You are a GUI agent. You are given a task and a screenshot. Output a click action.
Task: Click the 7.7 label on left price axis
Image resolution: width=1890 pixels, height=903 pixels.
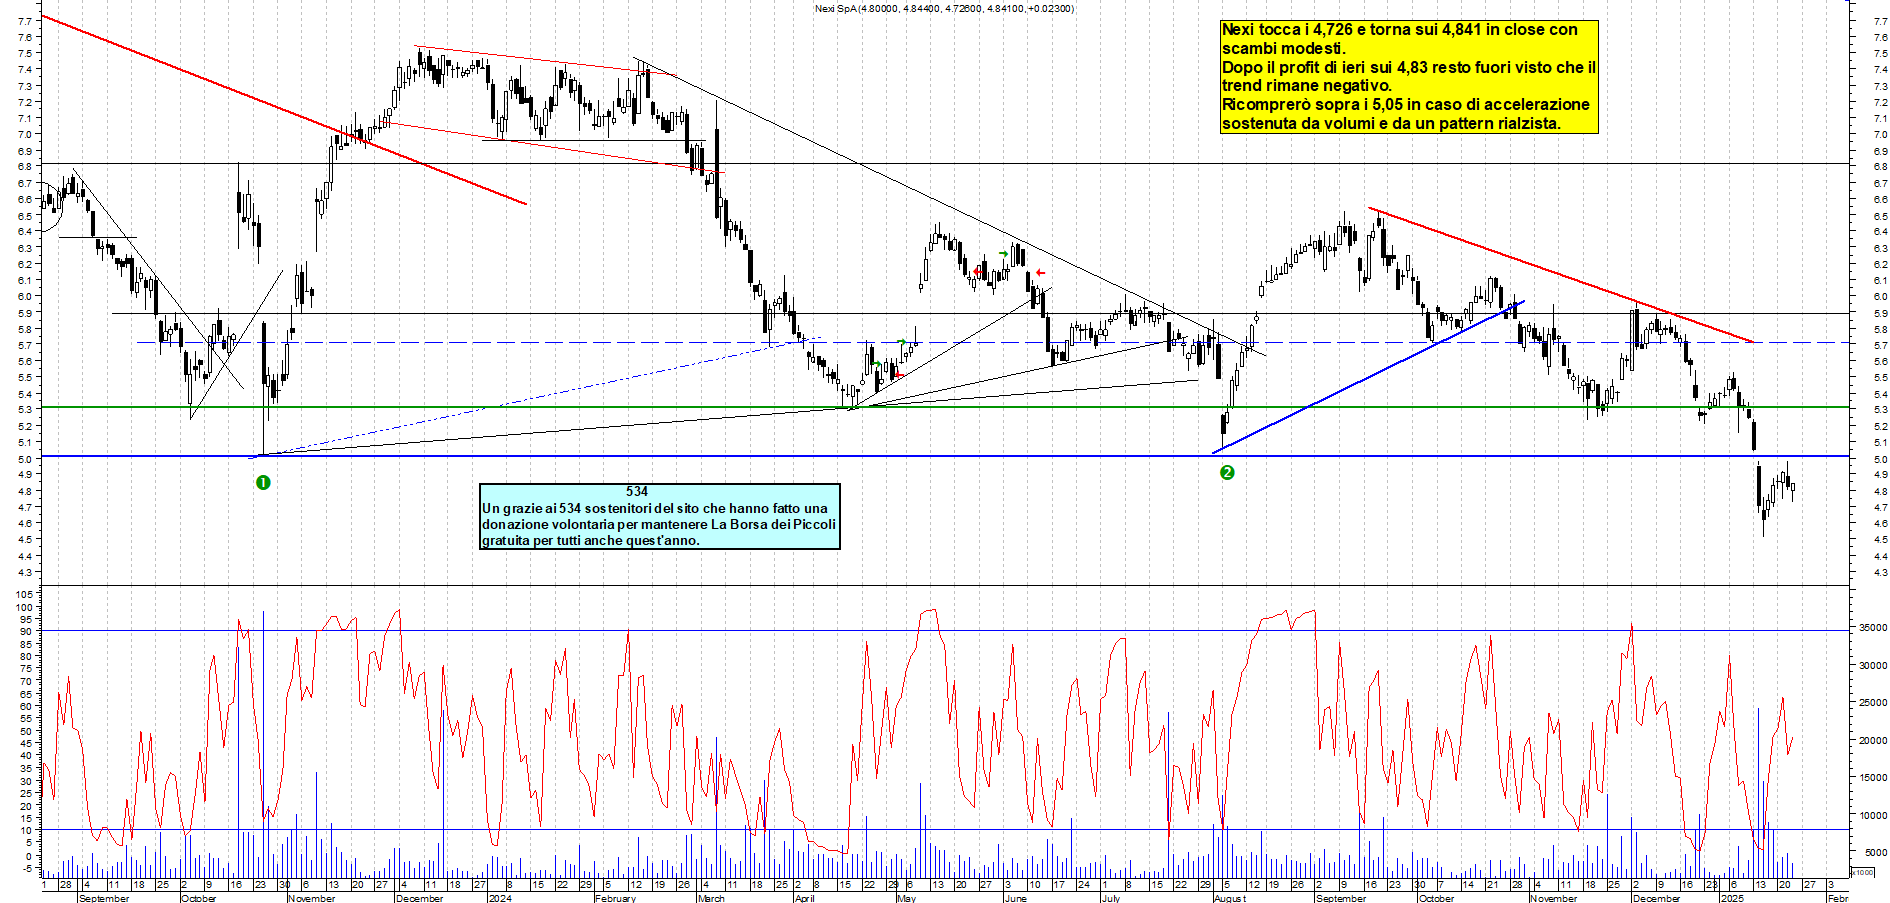pyautogui.click(x=24, y=20)
